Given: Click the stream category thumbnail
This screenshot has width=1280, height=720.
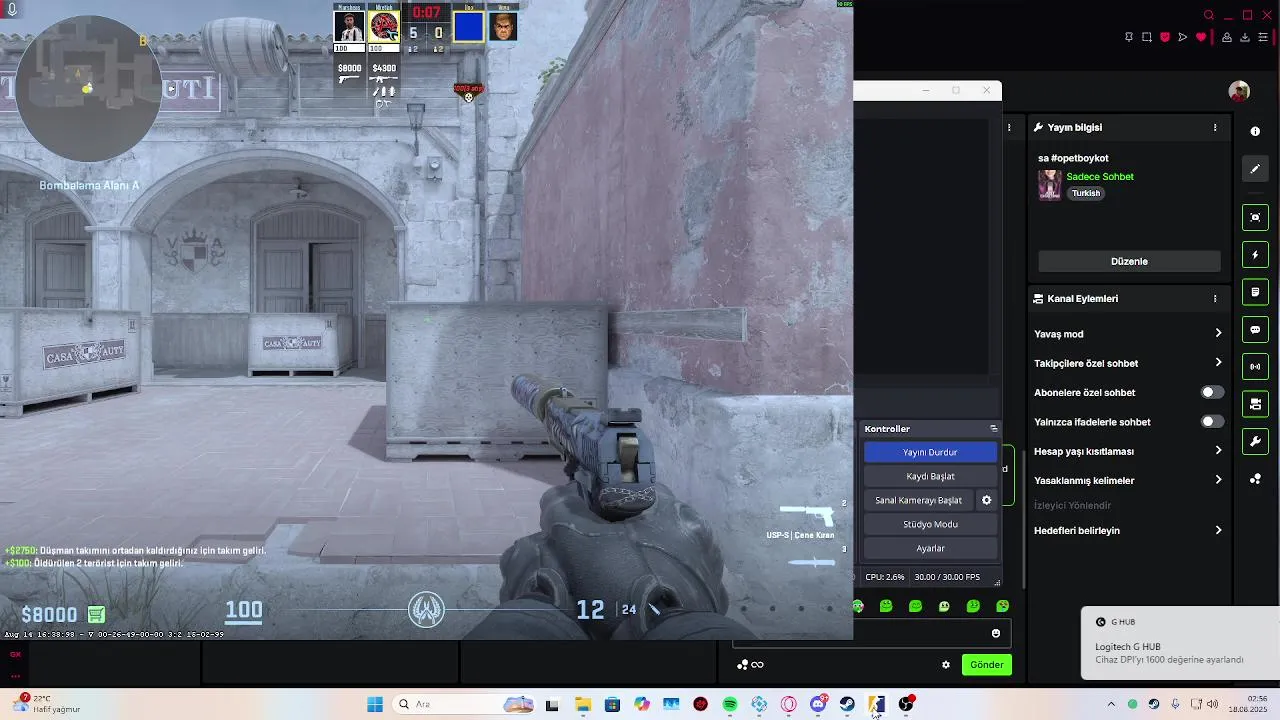Looking at the screenshot, I should pos(1049,185).
